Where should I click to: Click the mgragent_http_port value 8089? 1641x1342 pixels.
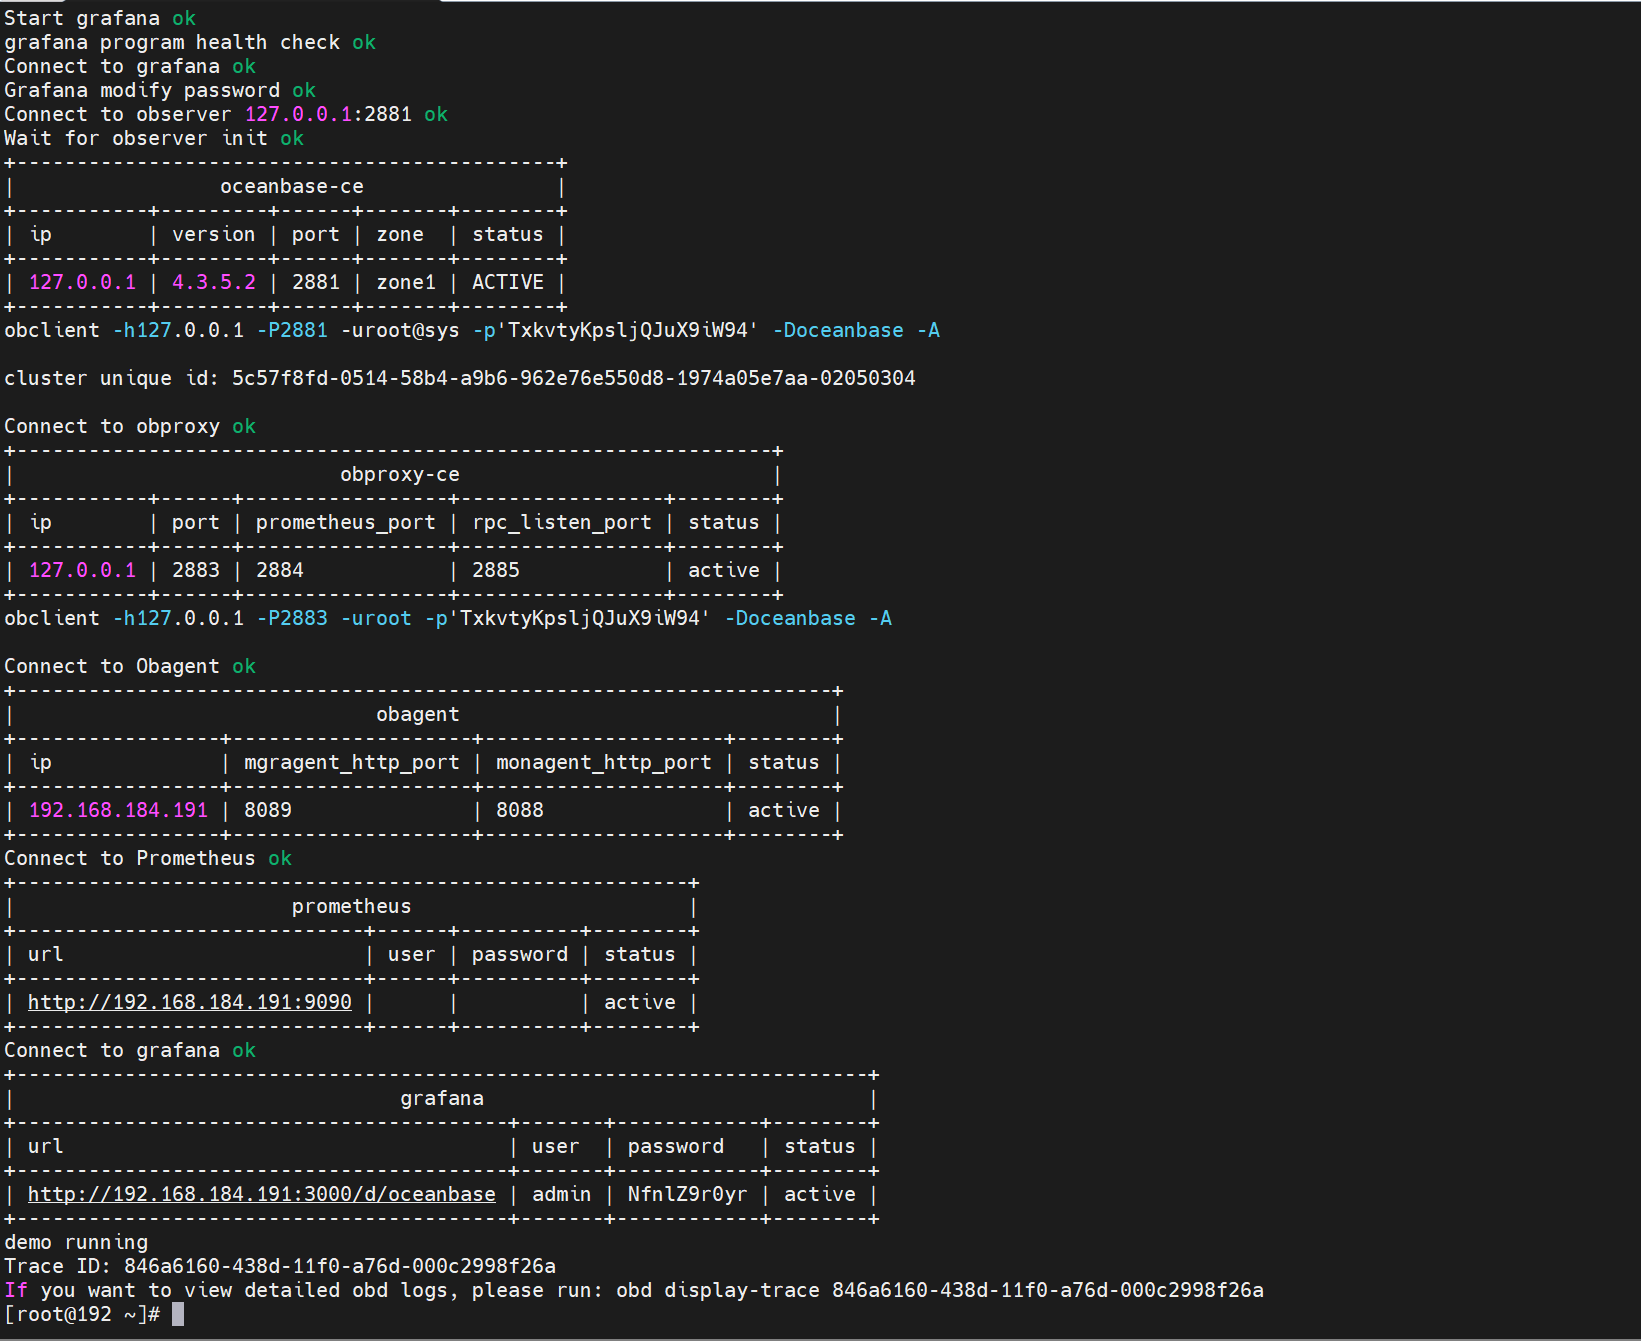pos(268,810)
